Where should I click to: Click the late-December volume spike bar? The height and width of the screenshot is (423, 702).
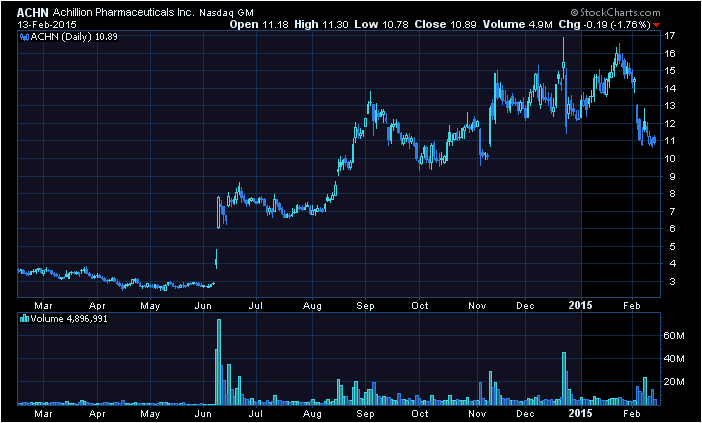coord(564,378)
